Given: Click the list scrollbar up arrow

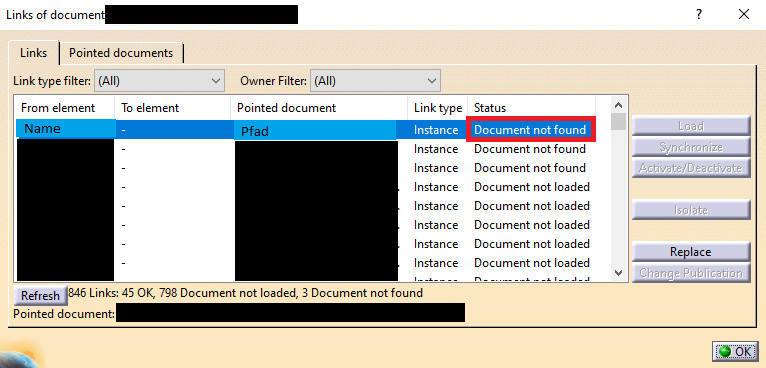Looking at the screenshot, I should tap(618, 105).
